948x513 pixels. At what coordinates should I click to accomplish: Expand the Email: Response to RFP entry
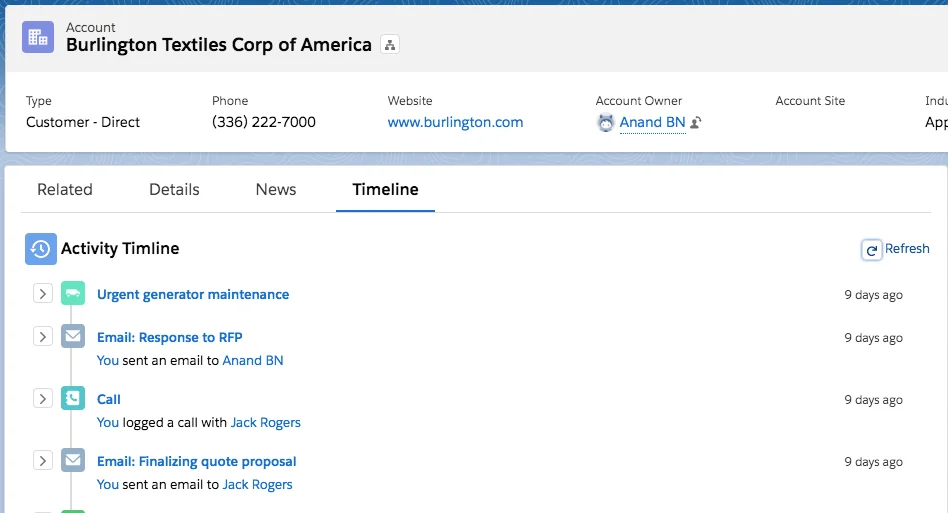pyautogui.click(x=42, y=337)
